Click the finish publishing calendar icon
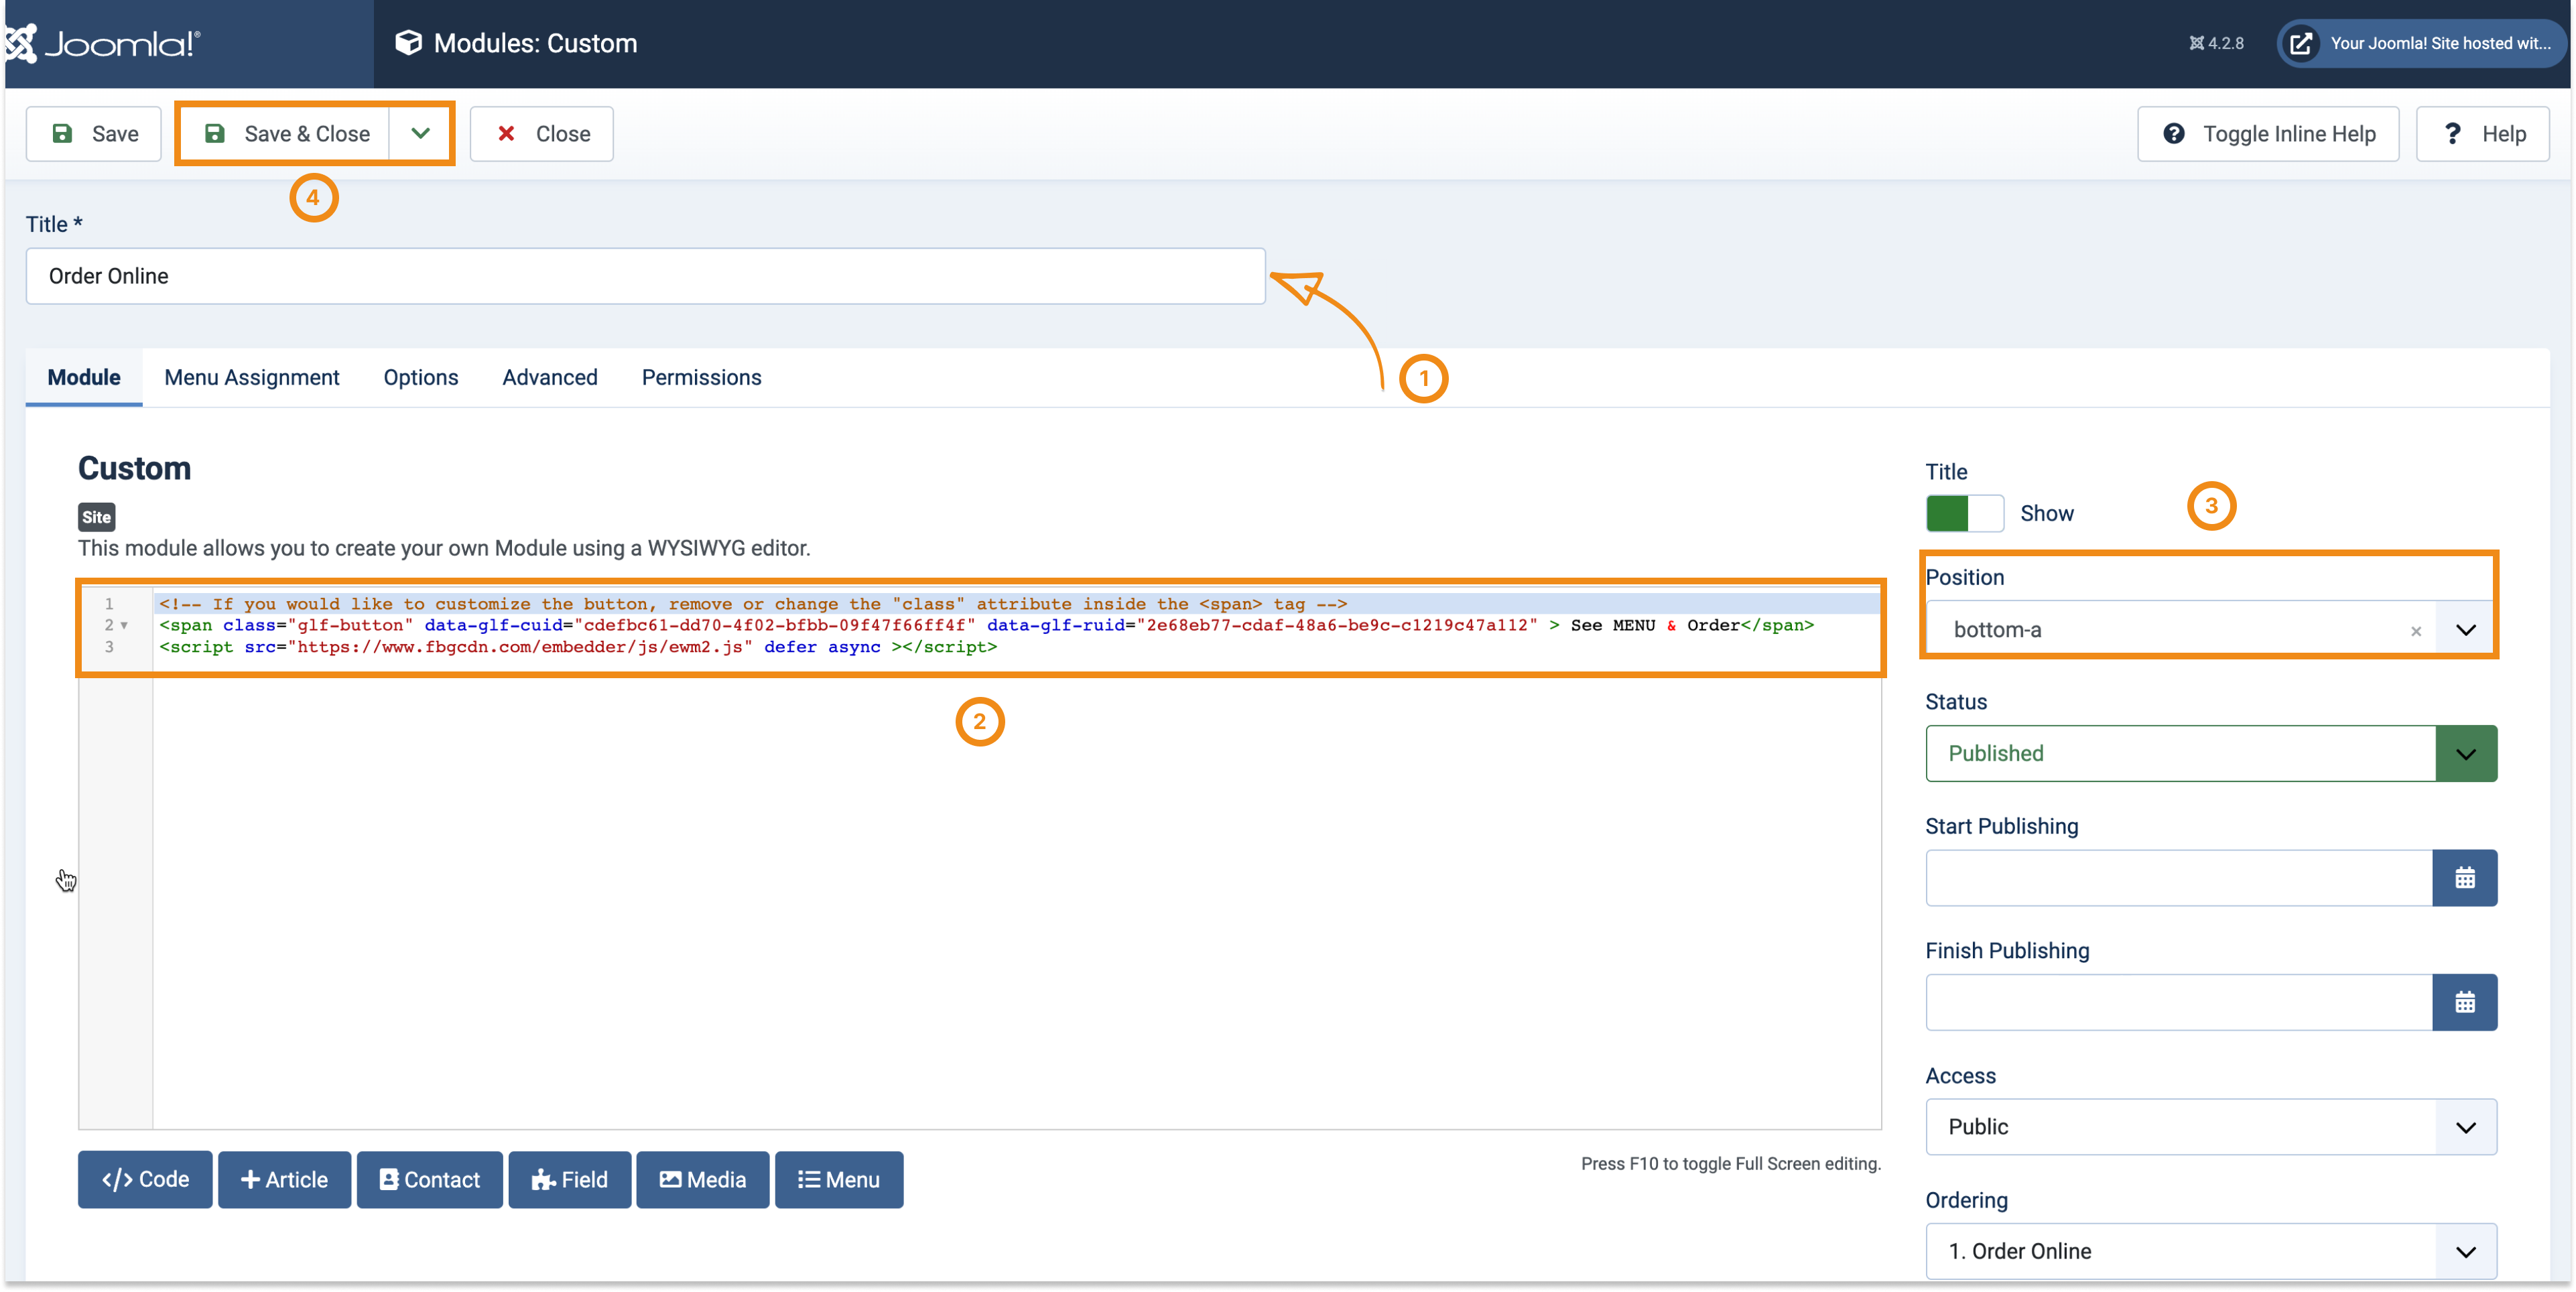 coord(2464,1002)
